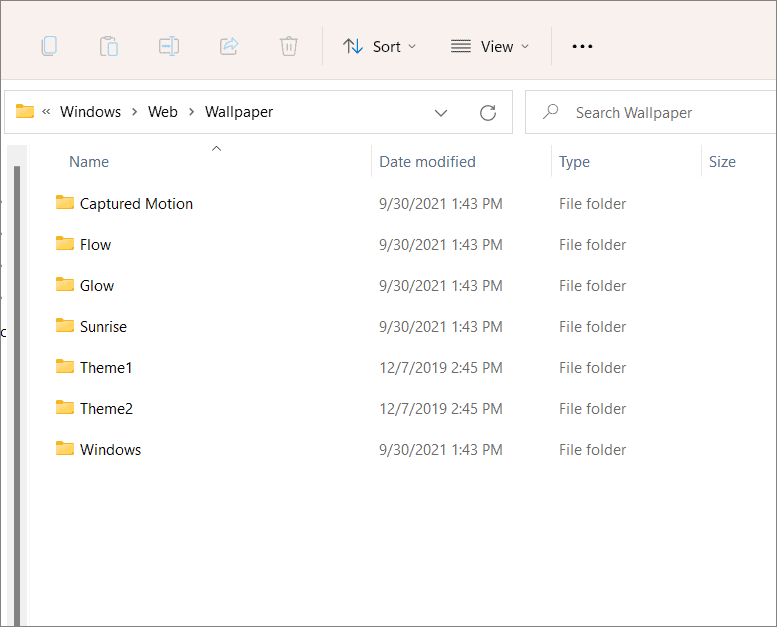Click the Paste toolbar icon
The height and width of the screenshot is (627, 777).
(109, 46)
